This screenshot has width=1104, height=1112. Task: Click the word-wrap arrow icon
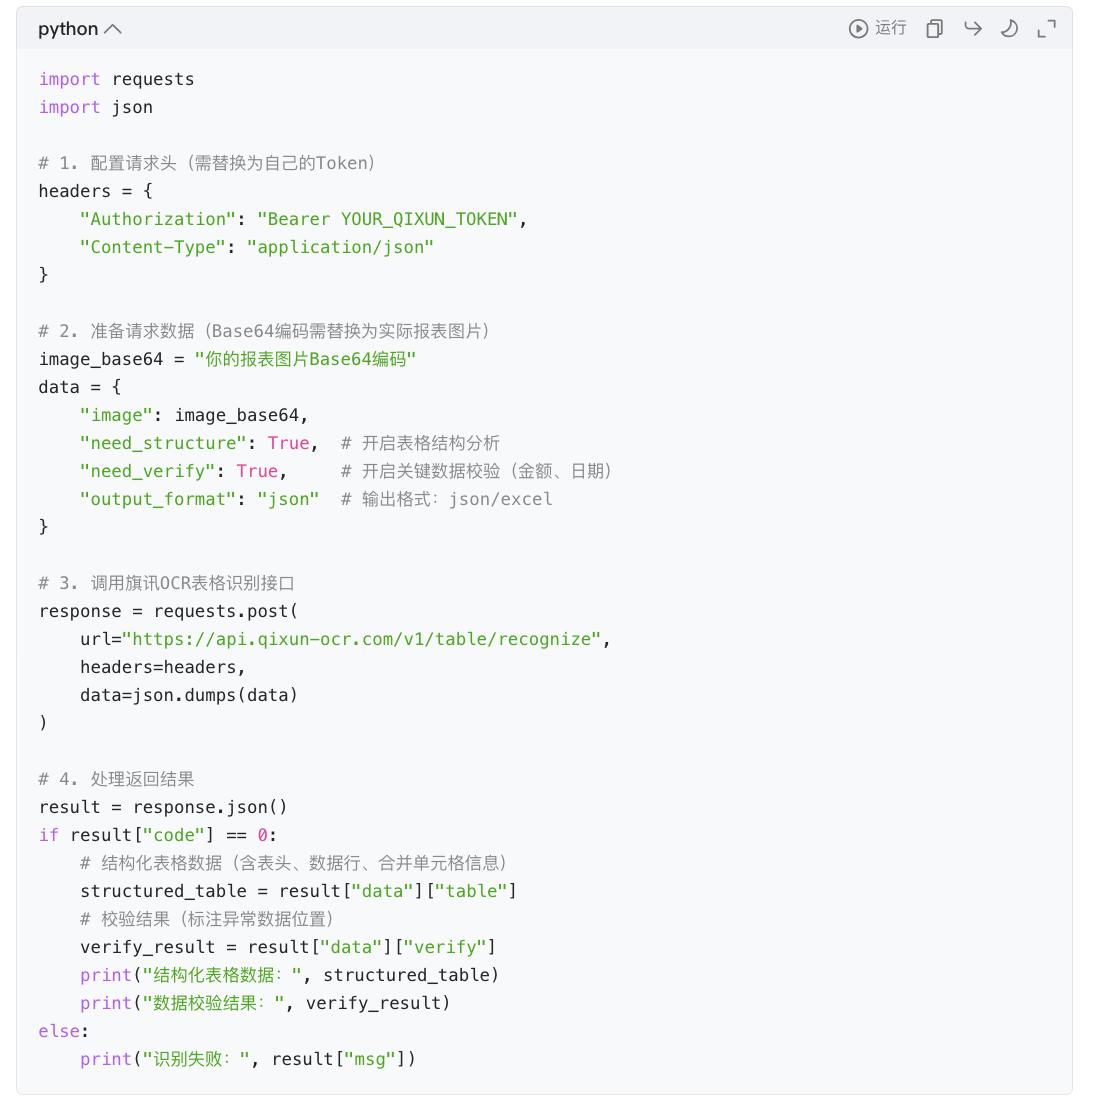pos(973,28)
